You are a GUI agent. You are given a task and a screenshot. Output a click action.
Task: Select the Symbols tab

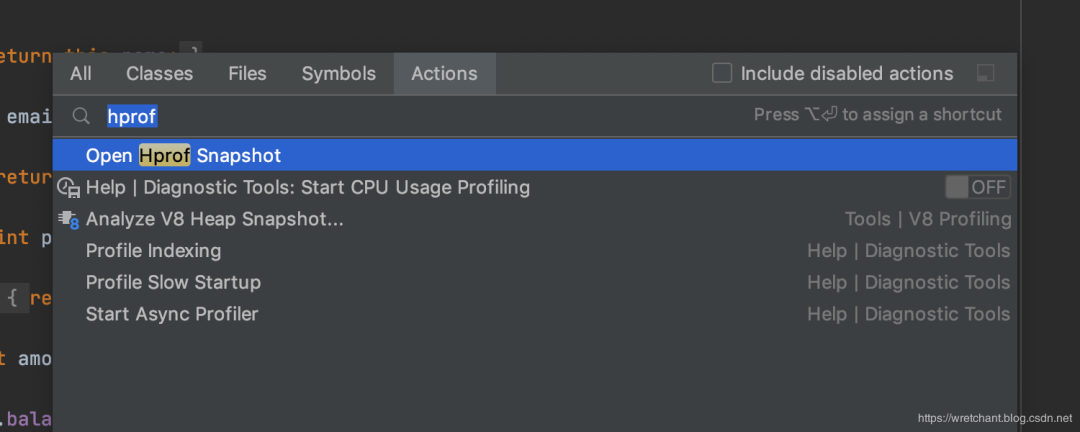339,74
